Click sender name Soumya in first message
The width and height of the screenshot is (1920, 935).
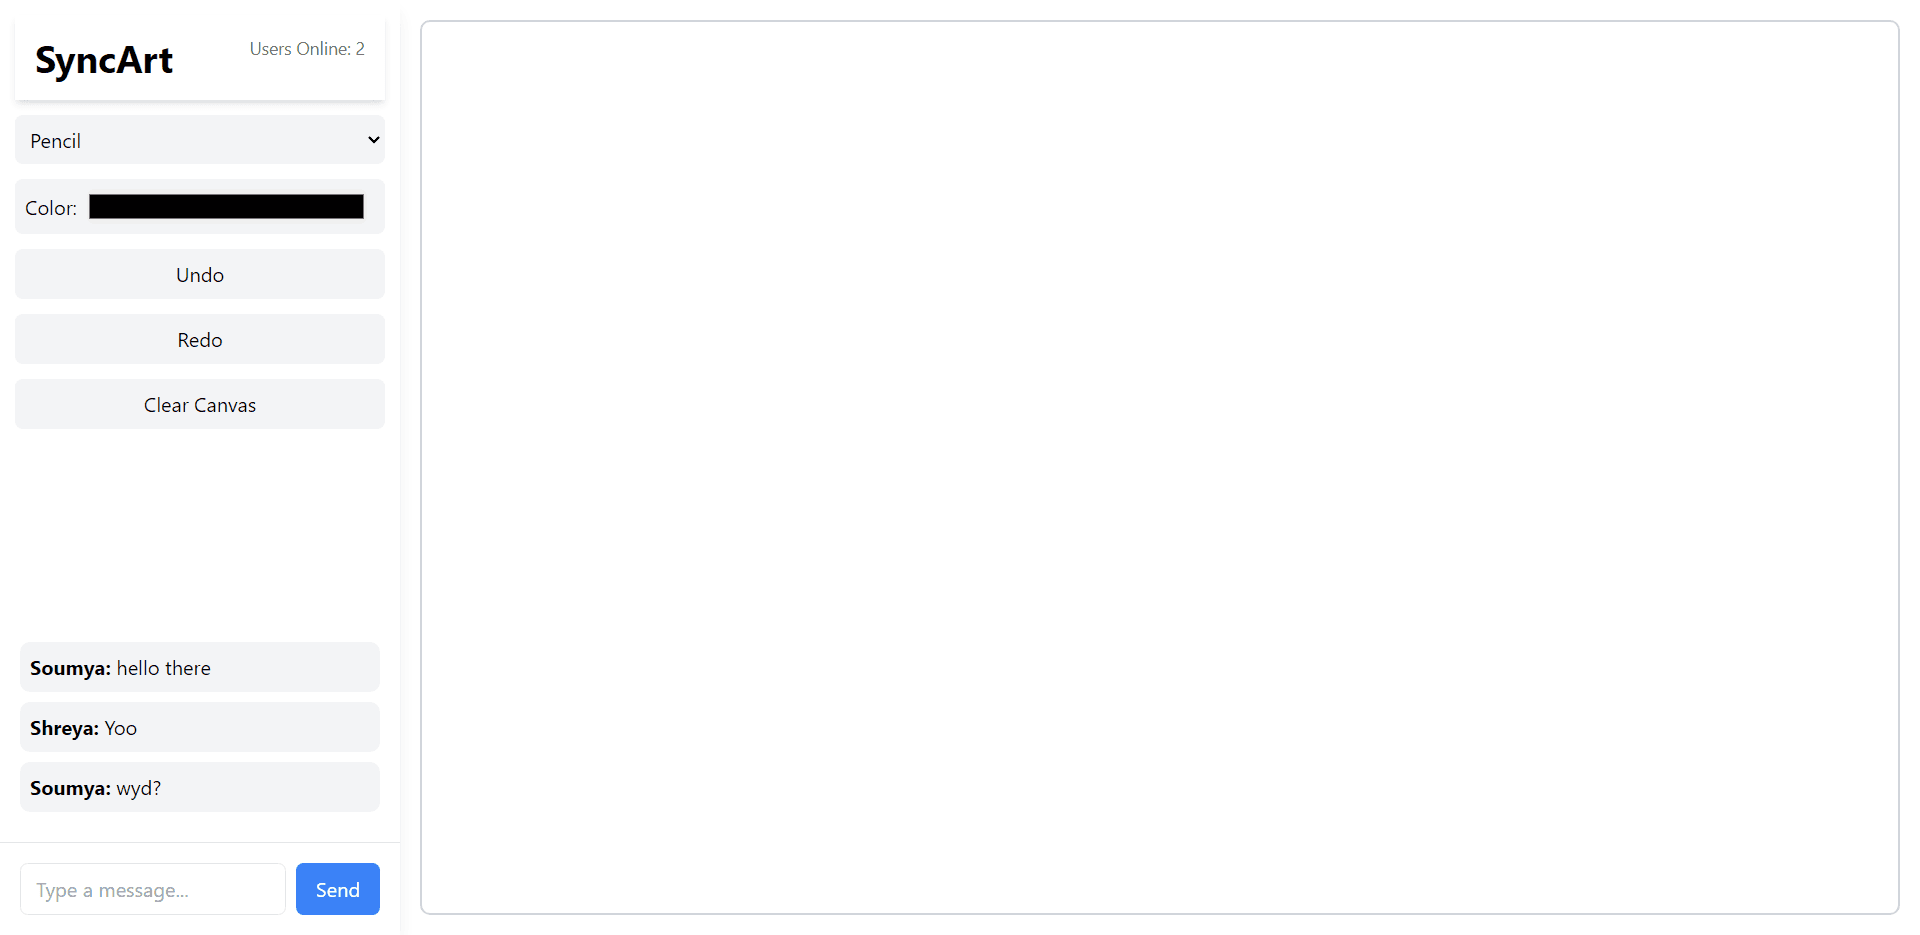pos(70,668)
